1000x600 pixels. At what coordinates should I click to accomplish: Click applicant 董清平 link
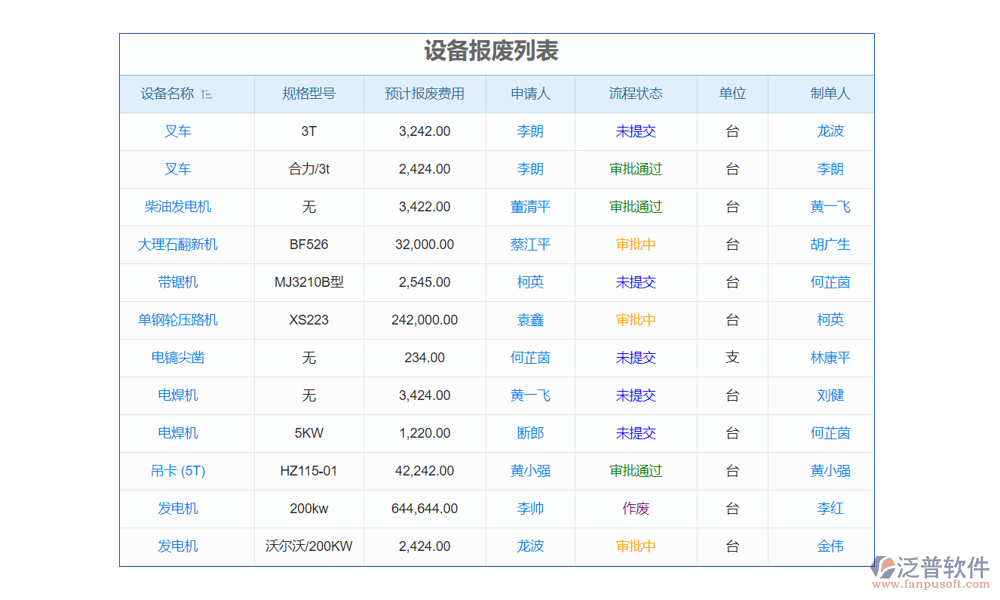[530, 207]
